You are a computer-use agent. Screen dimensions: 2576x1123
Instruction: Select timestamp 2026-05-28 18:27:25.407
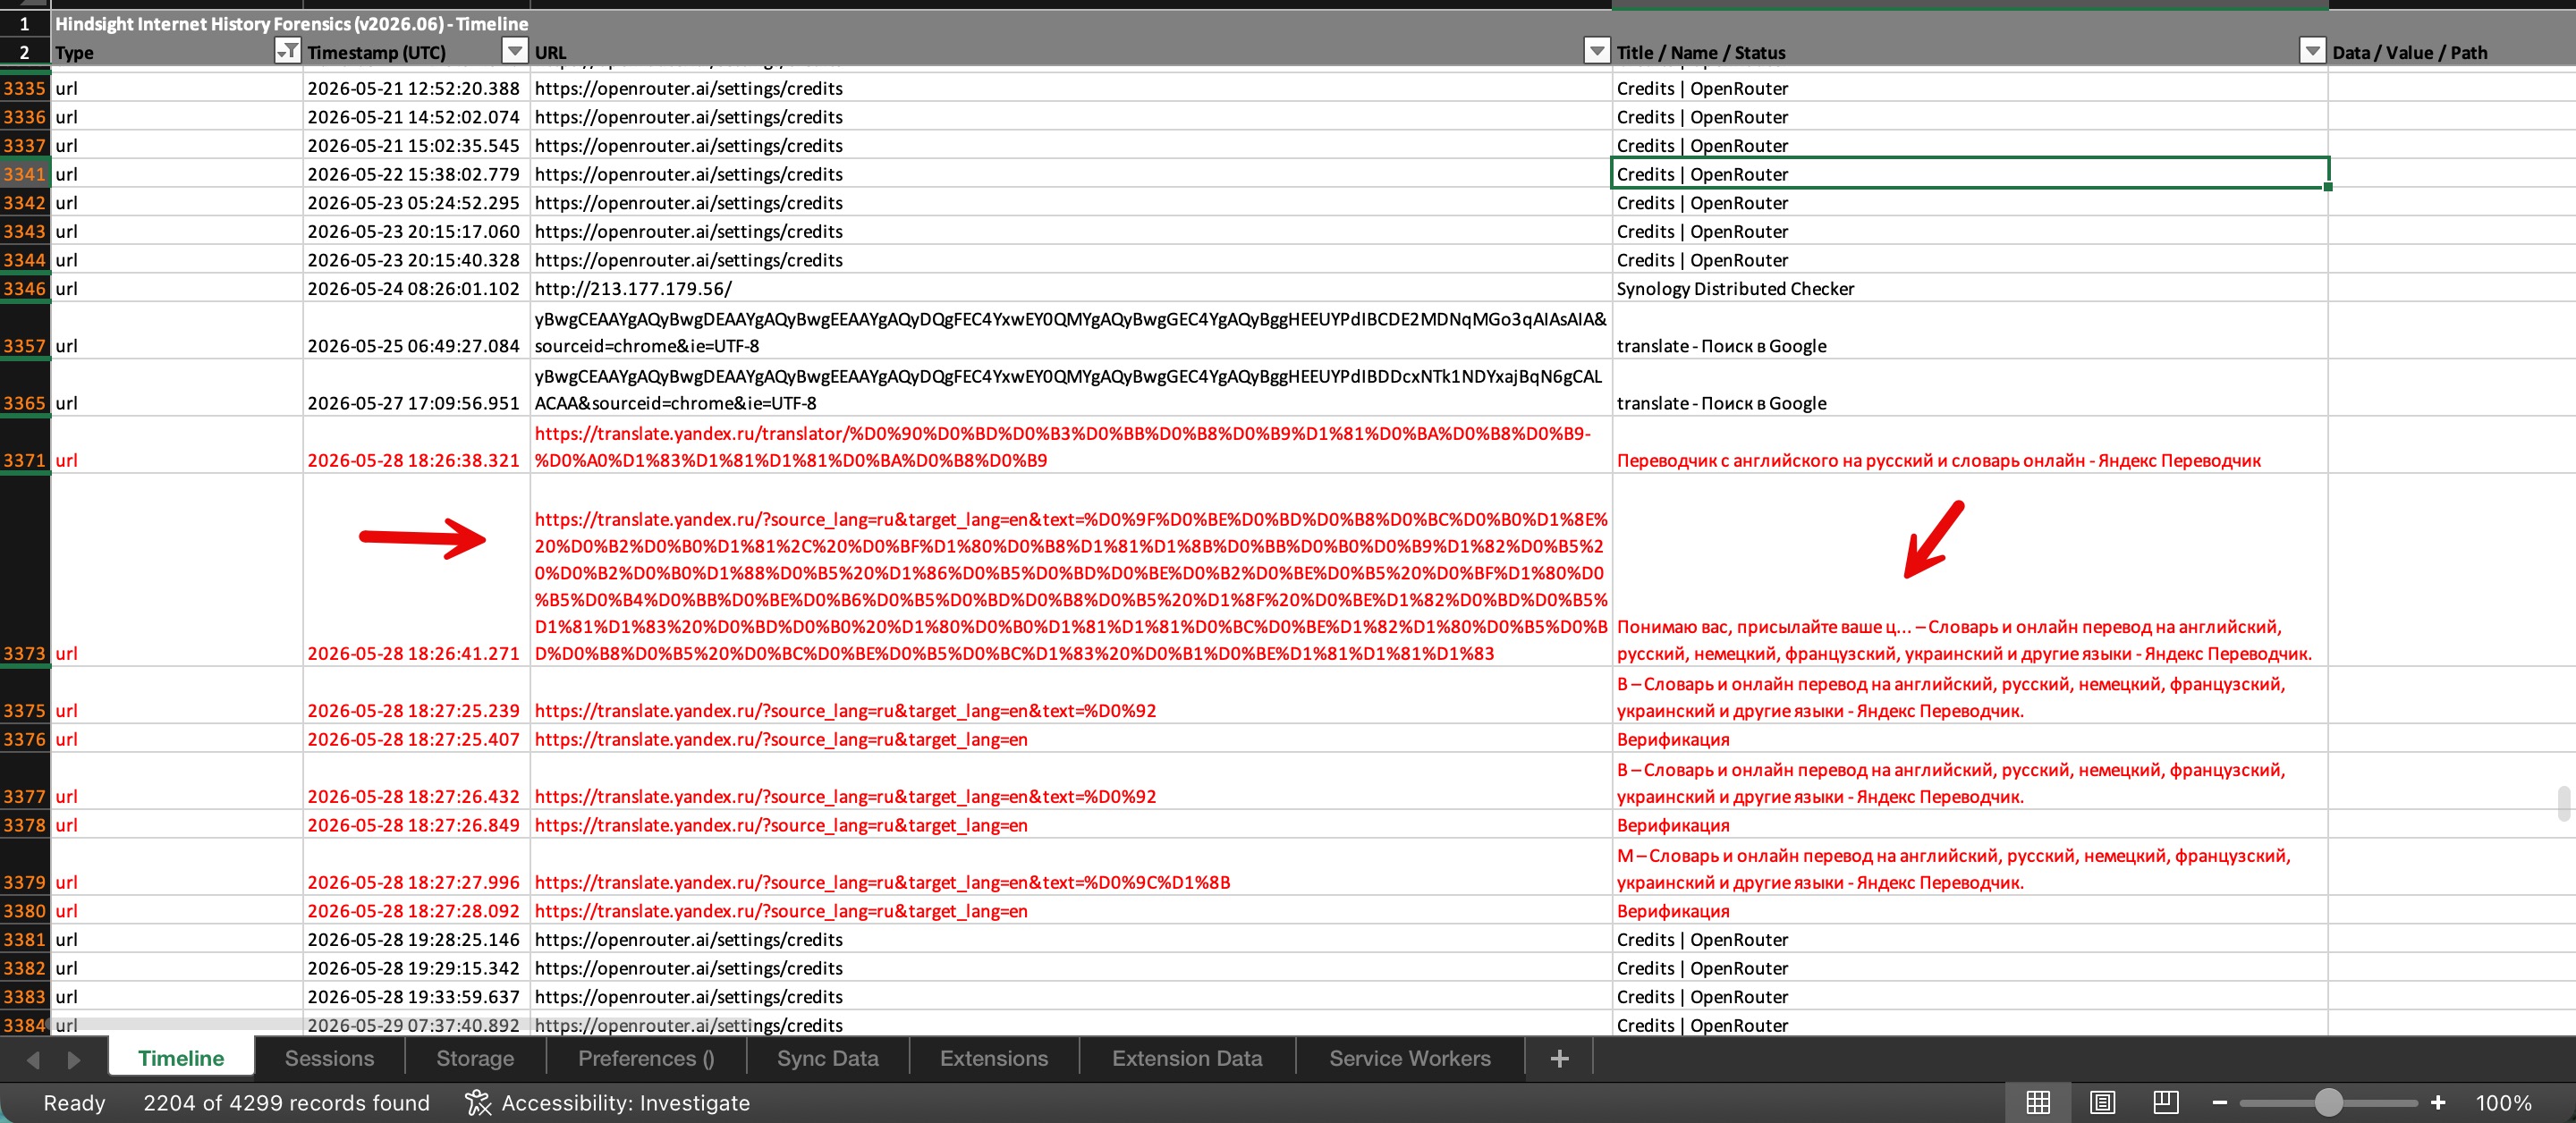click(x=416, y=739)
